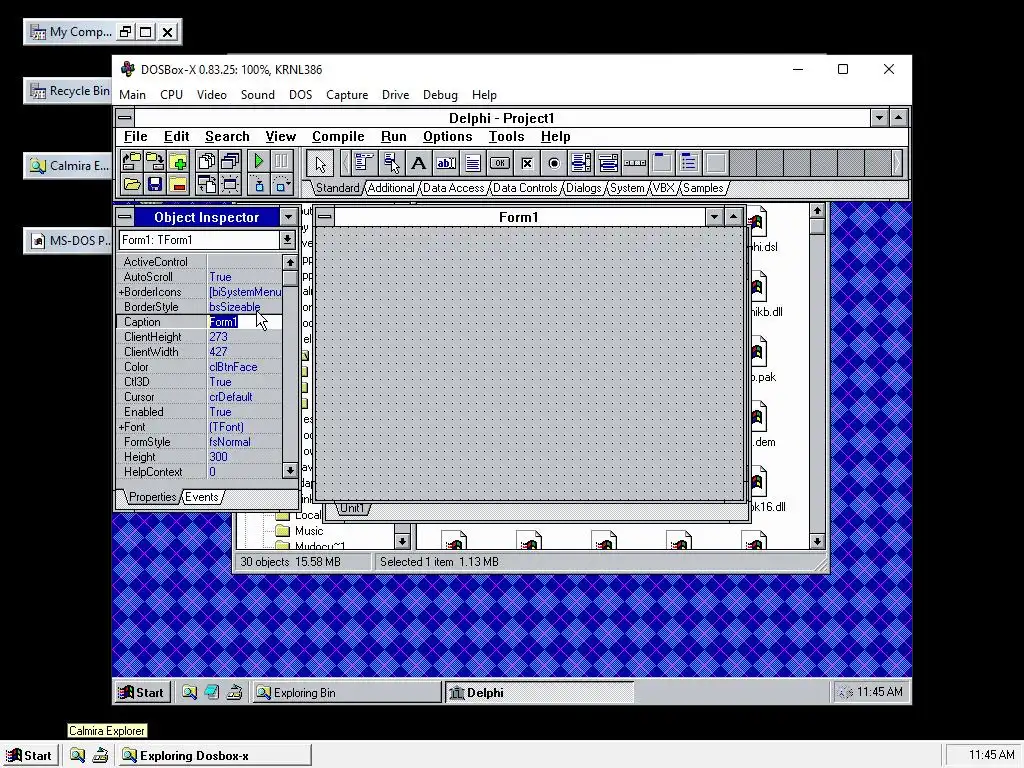The height and width of the screenshot is (768, 1024).
Task: Expand the BorderIcons property
Action: click(x=121, y=292)
